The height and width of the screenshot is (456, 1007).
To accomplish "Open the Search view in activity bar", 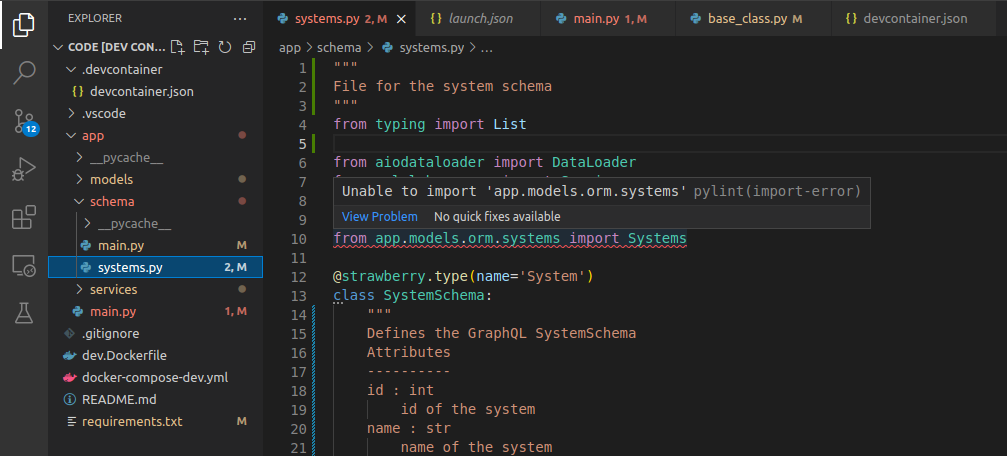I will point(24,72).
